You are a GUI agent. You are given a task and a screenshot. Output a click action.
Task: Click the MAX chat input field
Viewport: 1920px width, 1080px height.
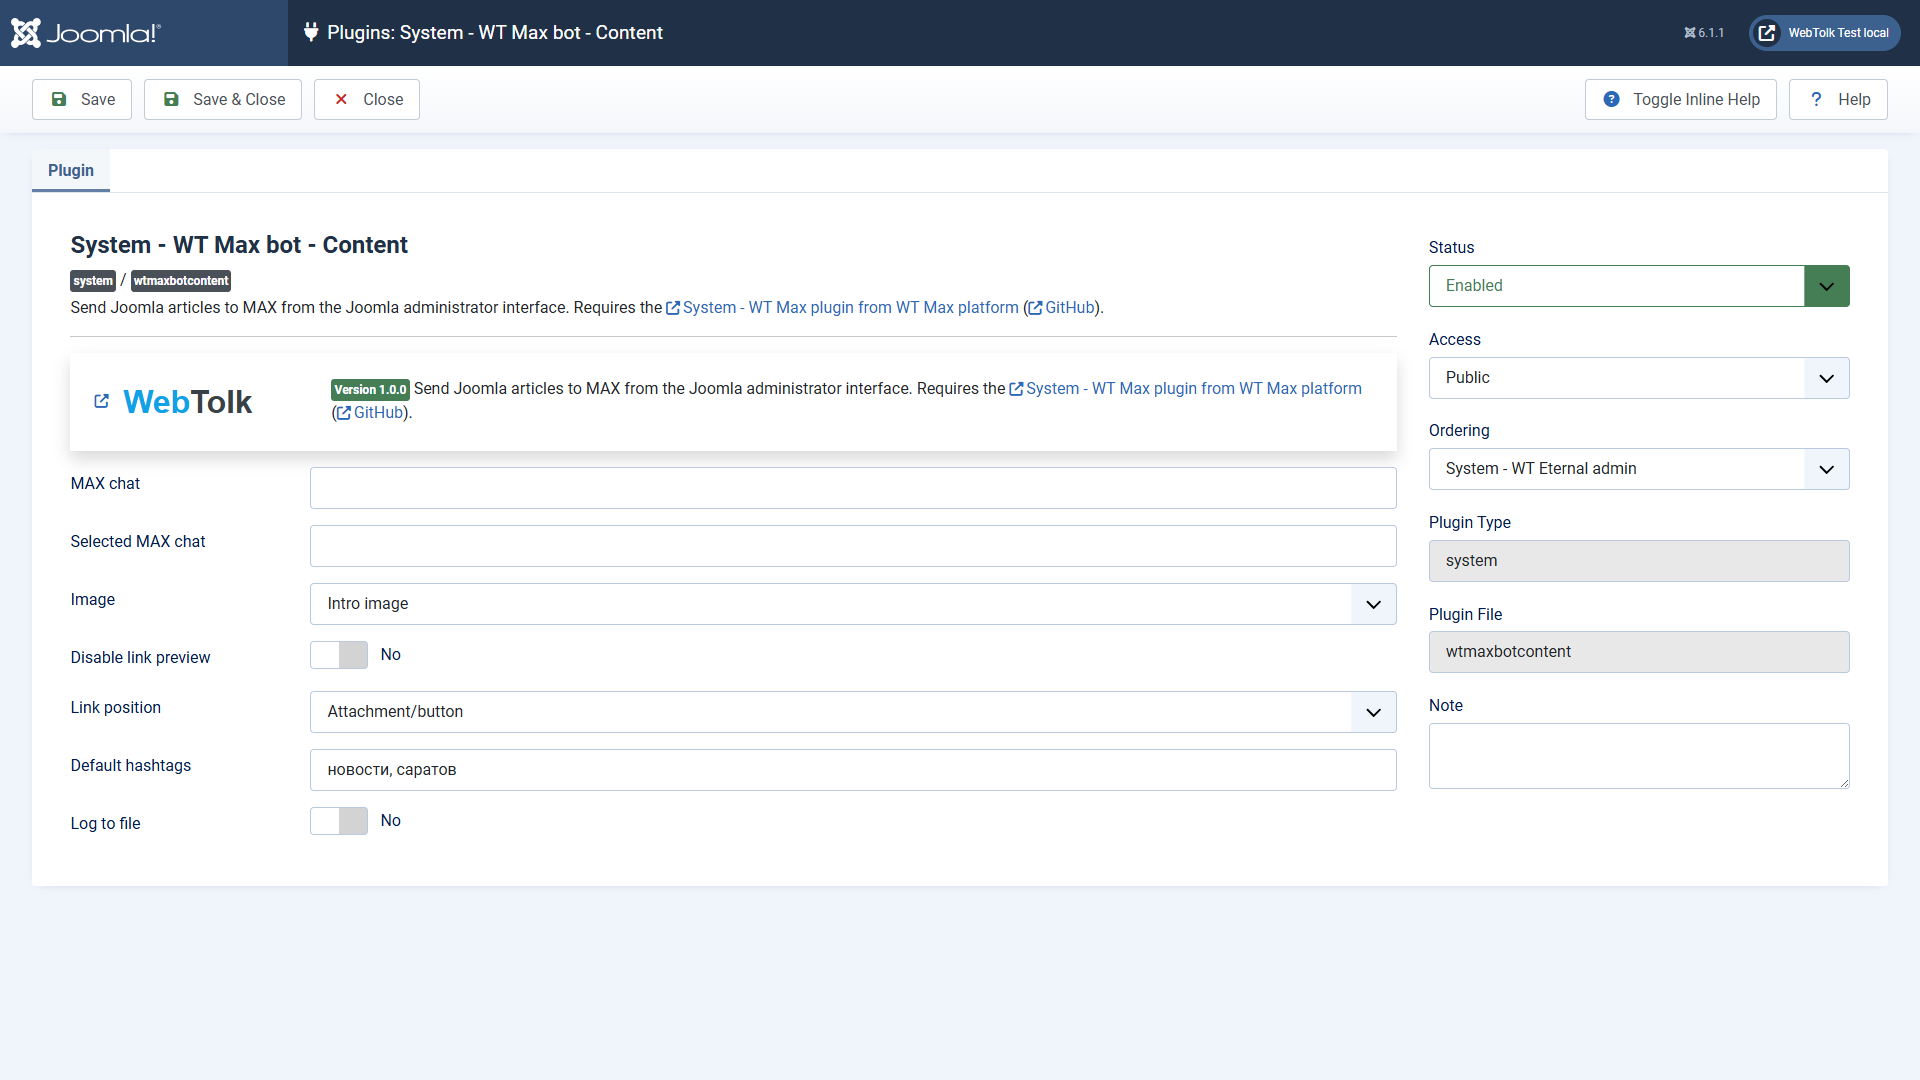coord(853,488)
